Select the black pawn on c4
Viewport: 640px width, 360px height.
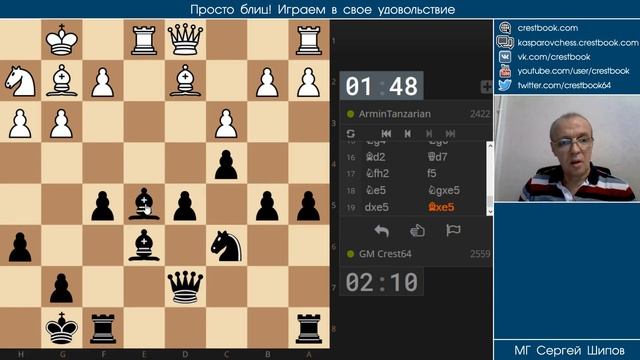tap(226, 163)
